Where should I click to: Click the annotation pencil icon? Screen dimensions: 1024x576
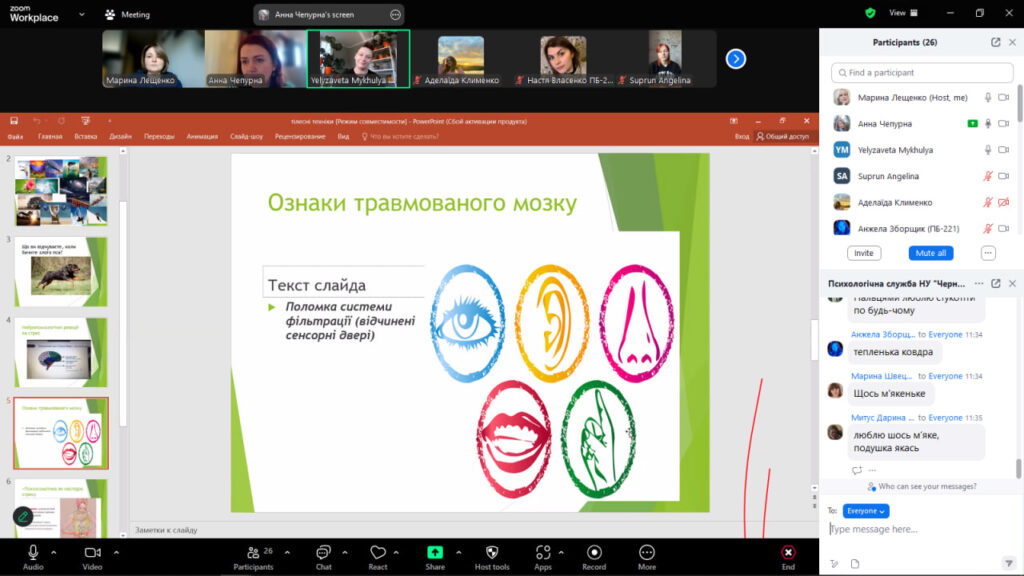coord(23,517)
